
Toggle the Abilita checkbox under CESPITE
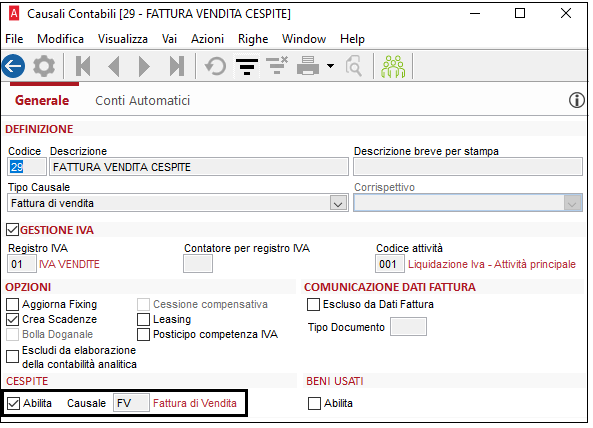[13, 403]
